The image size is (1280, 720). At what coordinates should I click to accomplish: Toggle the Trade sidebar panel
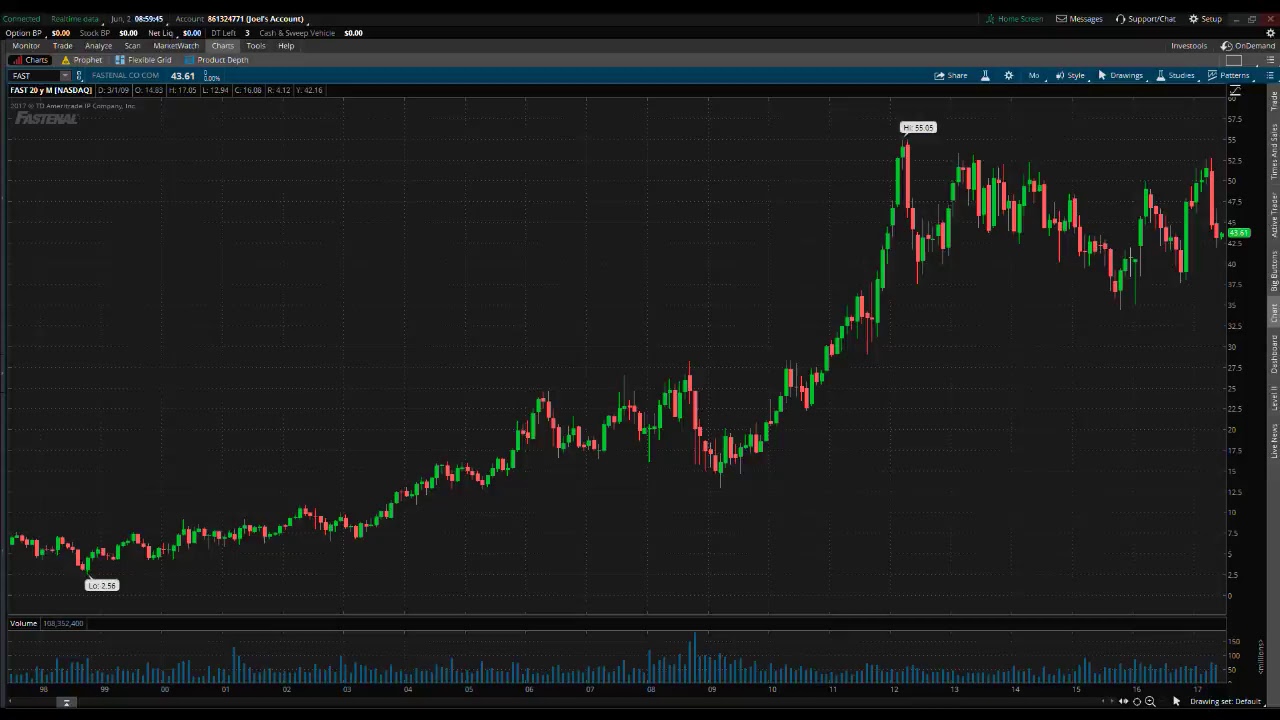point(1274,101)
